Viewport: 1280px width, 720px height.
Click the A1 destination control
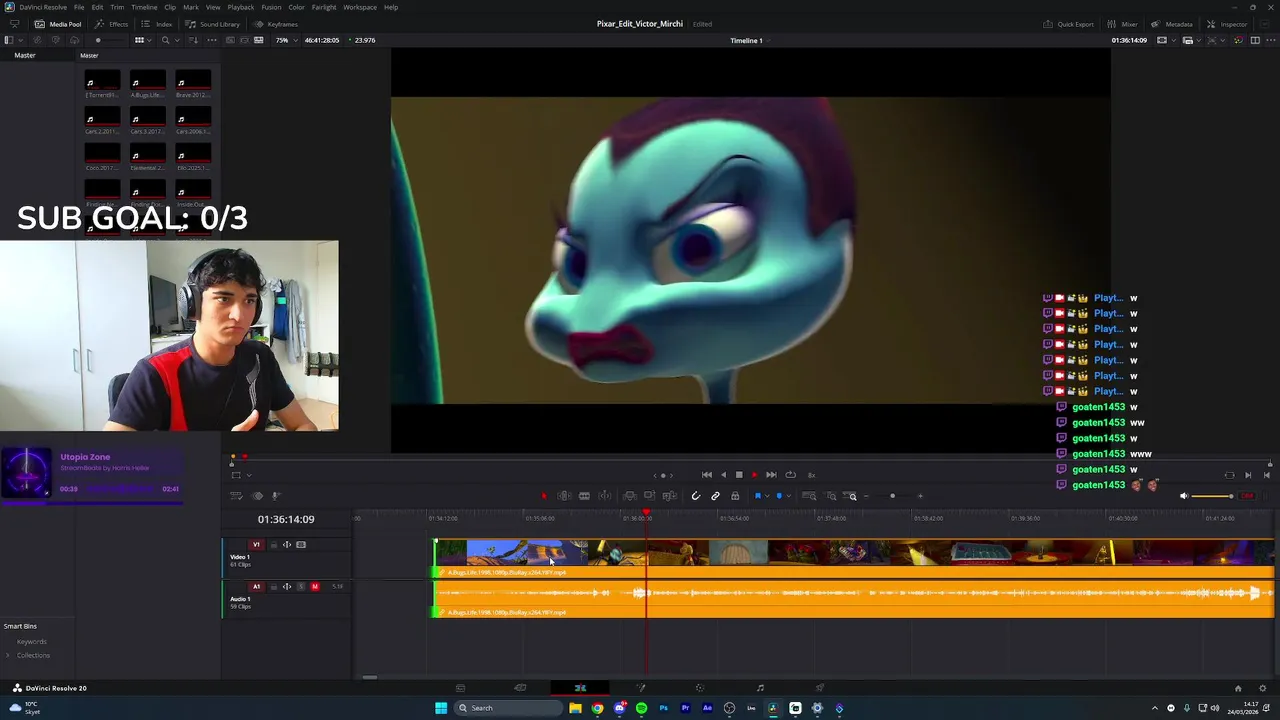point(256,587)
